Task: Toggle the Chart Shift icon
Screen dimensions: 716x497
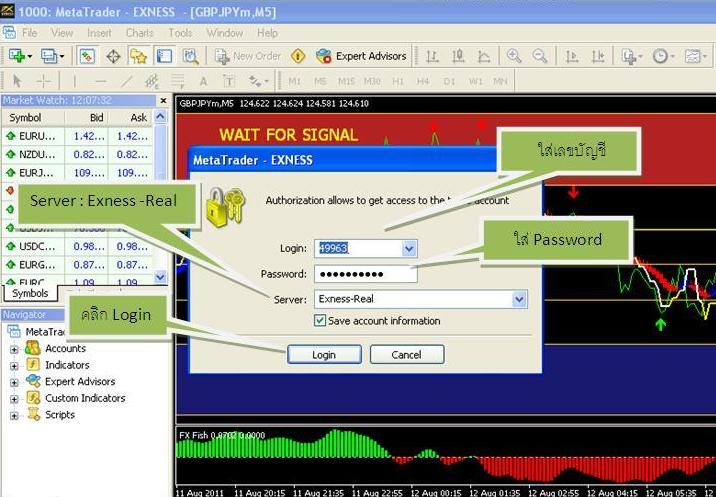Action: [598, 56]
